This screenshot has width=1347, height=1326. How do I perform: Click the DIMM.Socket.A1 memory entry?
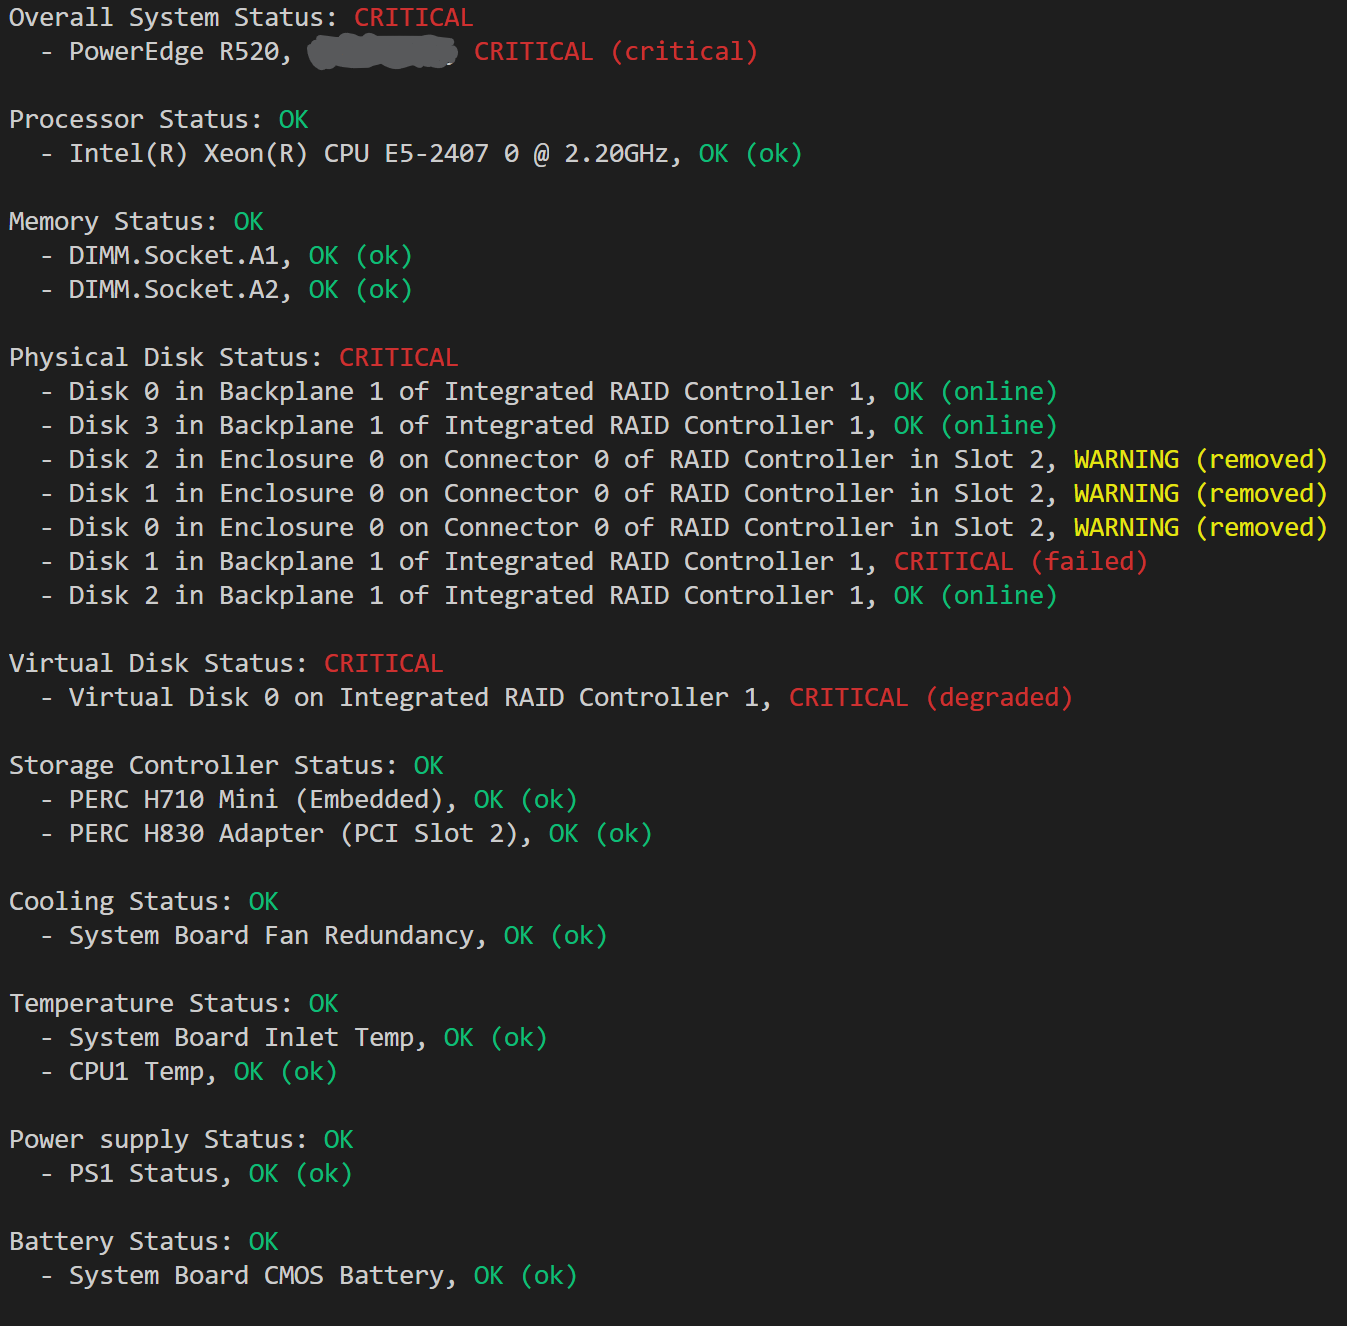240,256
